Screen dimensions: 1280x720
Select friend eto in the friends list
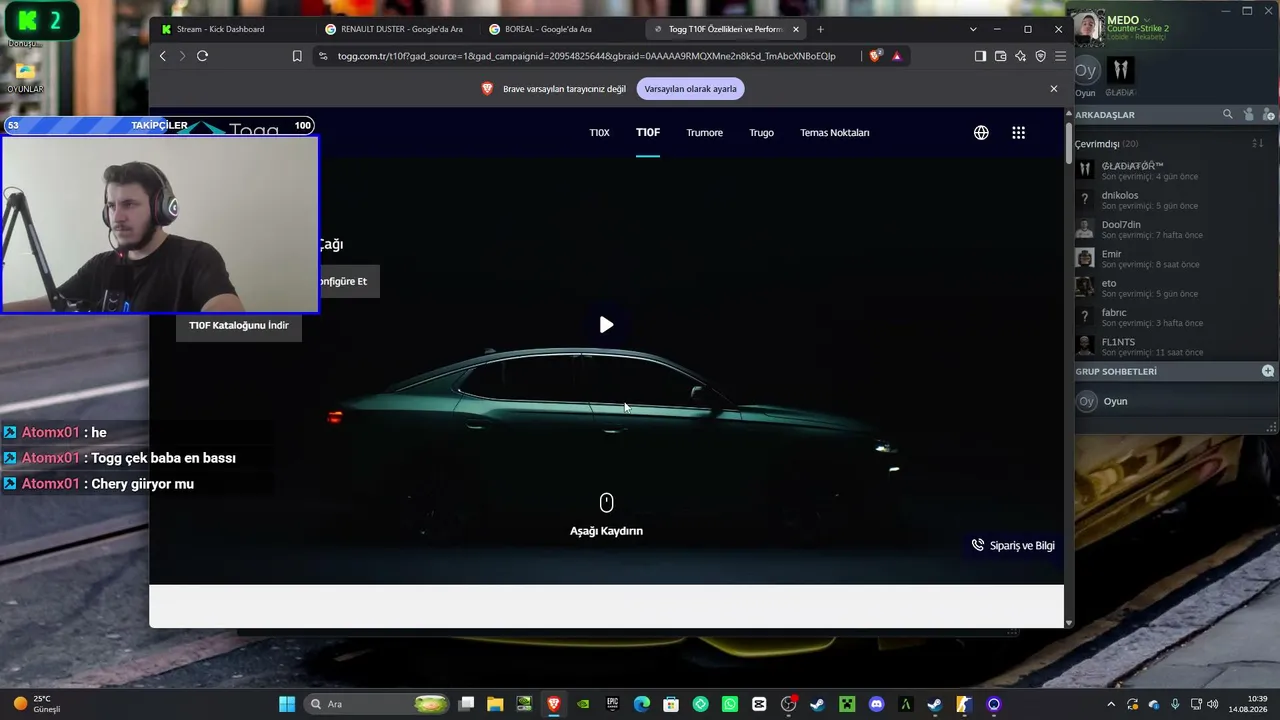(1170, 288)
